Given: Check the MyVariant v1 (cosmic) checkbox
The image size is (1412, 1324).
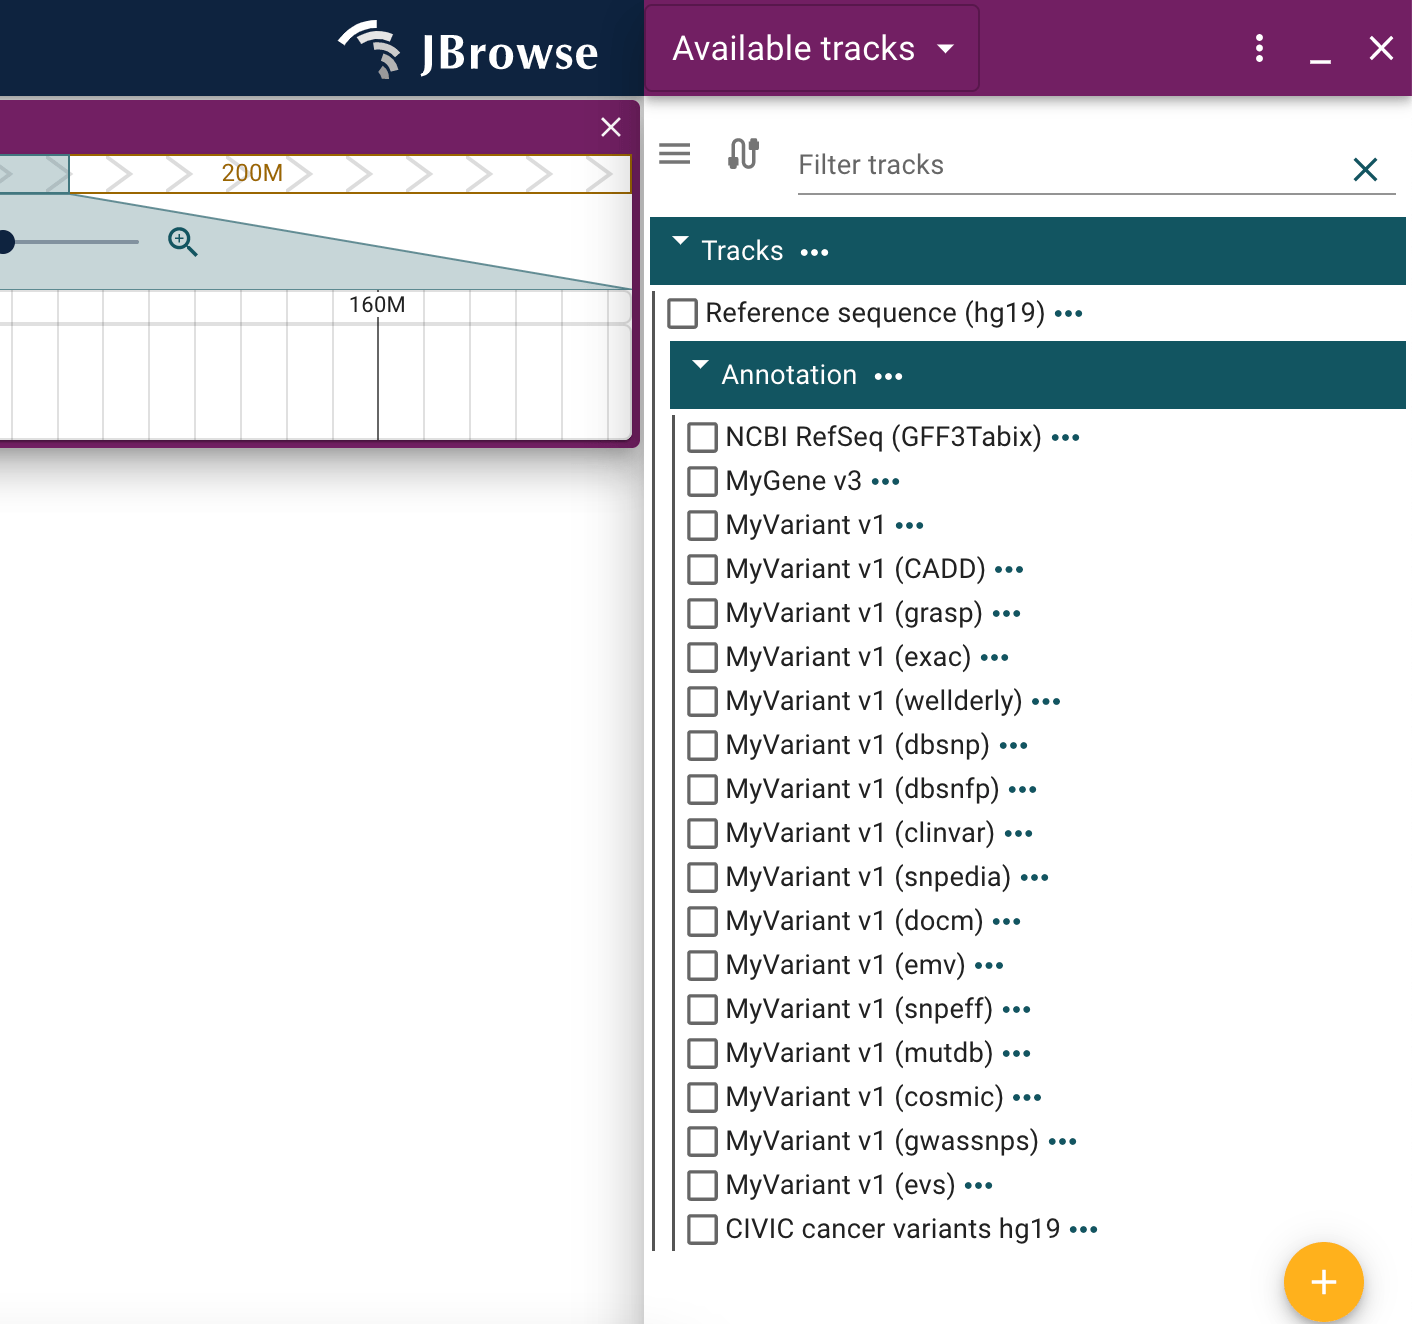Looking at the screenshot, I should click(x=703, y=1097).
